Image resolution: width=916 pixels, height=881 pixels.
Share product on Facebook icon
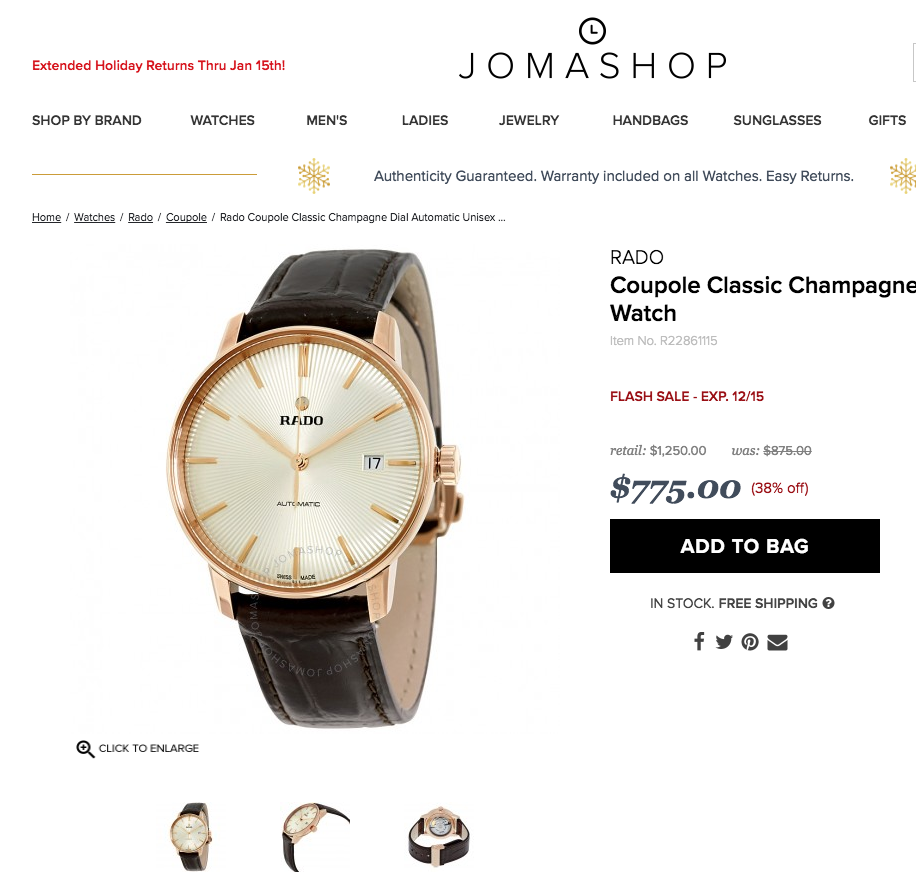[699, 641]
